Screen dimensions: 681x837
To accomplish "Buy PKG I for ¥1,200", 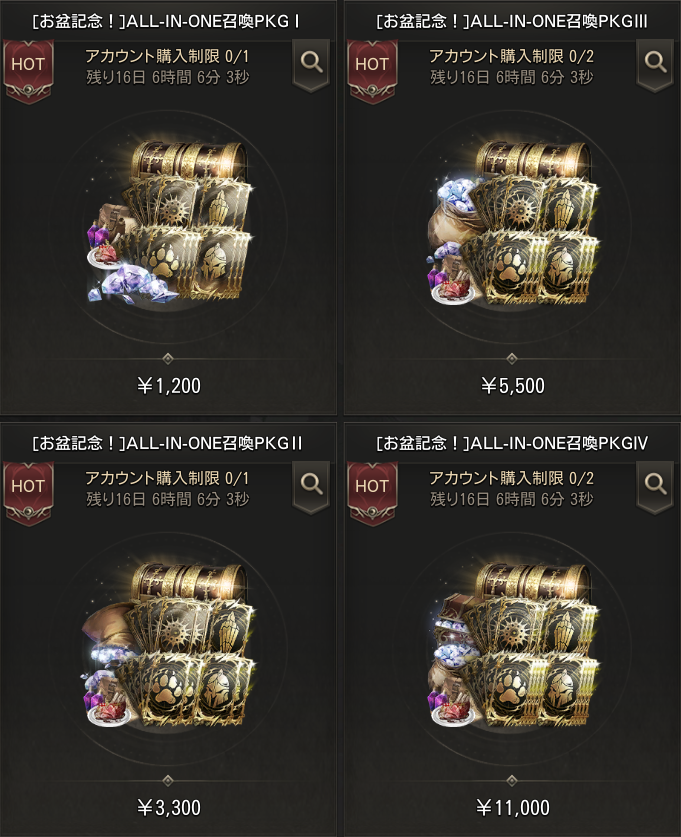I will pos(169,385).
